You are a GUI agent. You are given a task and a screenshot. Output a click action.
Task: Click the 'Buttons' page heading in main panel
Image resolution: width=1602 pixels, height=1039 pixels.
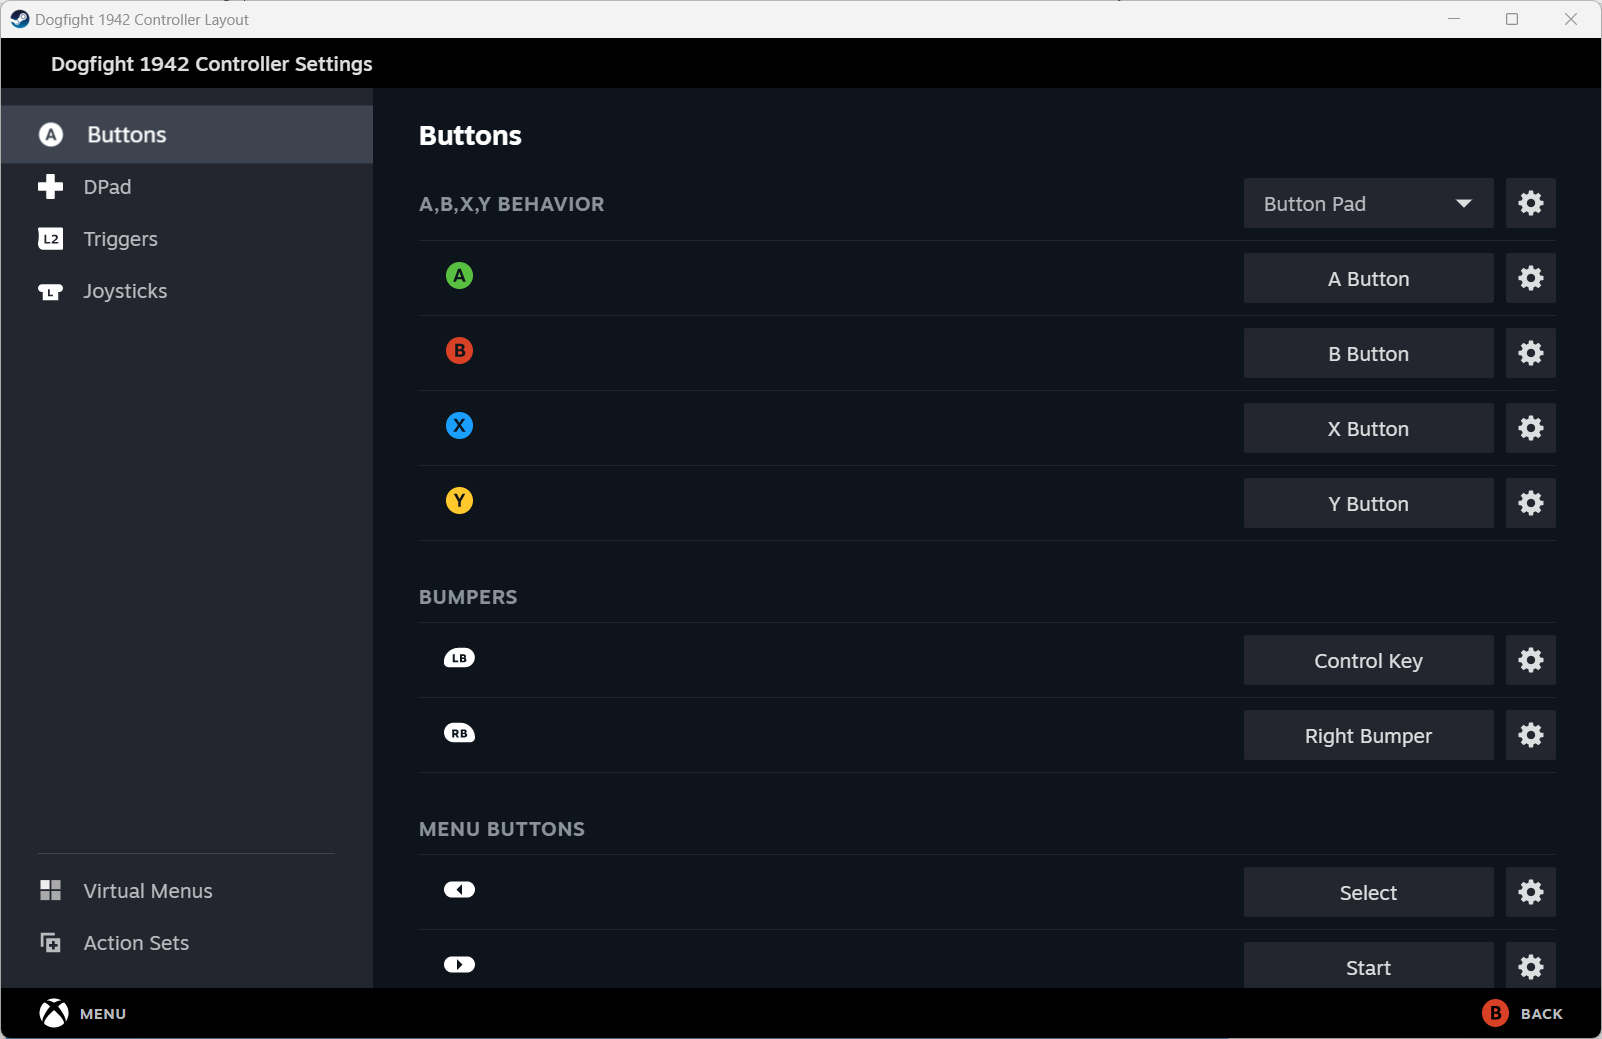pyautogui.click(x=470, y=135)
